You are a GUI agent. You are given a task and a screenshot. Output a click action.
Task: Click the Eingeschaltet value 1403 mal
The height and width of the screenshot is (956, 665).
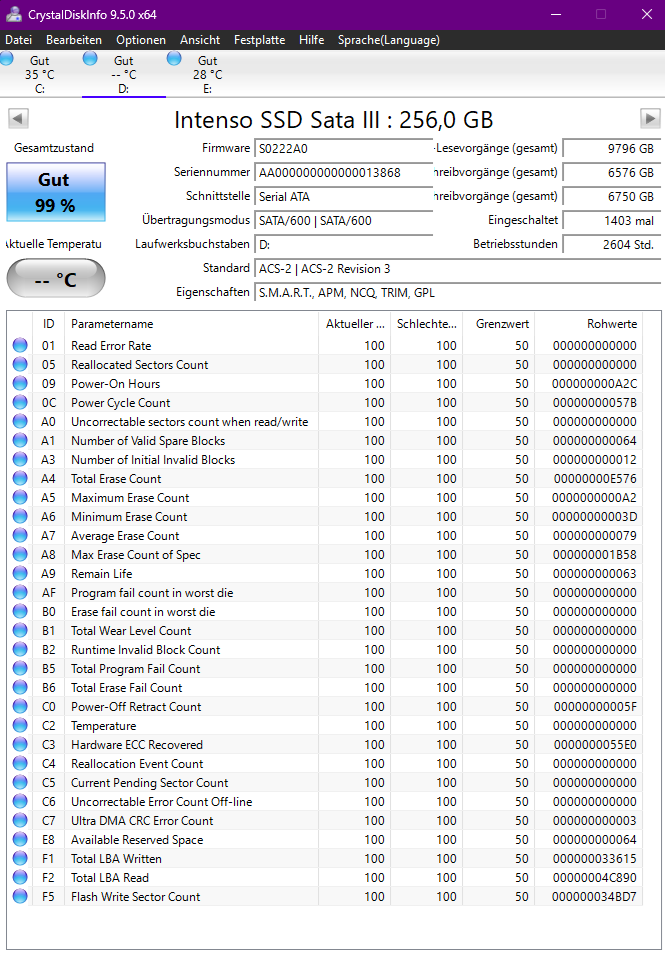click(x=612, y=221)
